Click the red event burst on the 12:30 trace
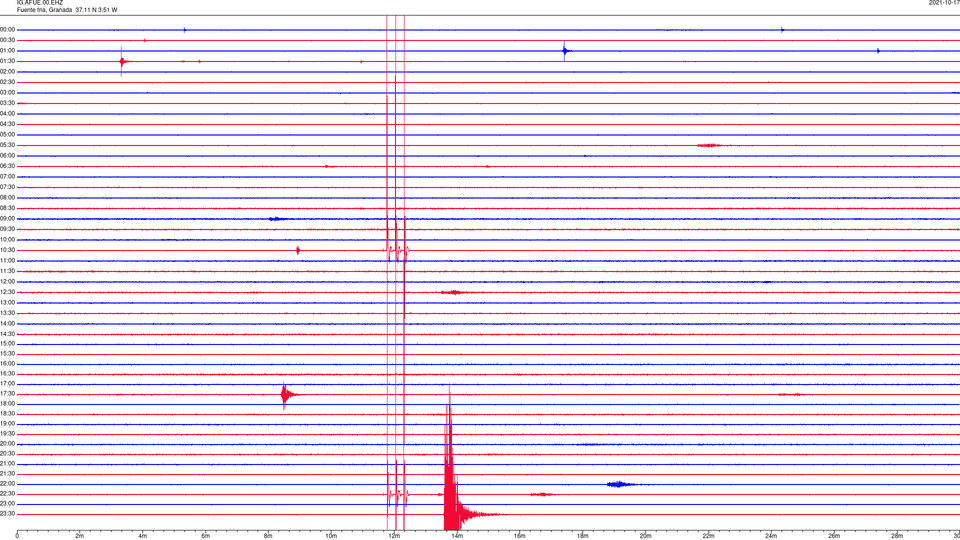This screenshot has height=540, width=960. point(452,293)
